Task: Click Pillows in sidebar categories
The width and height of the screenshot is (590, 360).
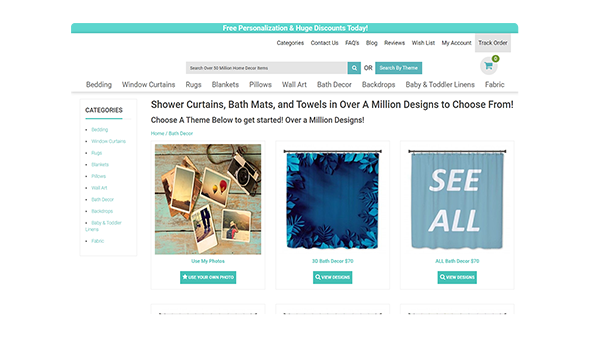Action: tap(99, 176)
